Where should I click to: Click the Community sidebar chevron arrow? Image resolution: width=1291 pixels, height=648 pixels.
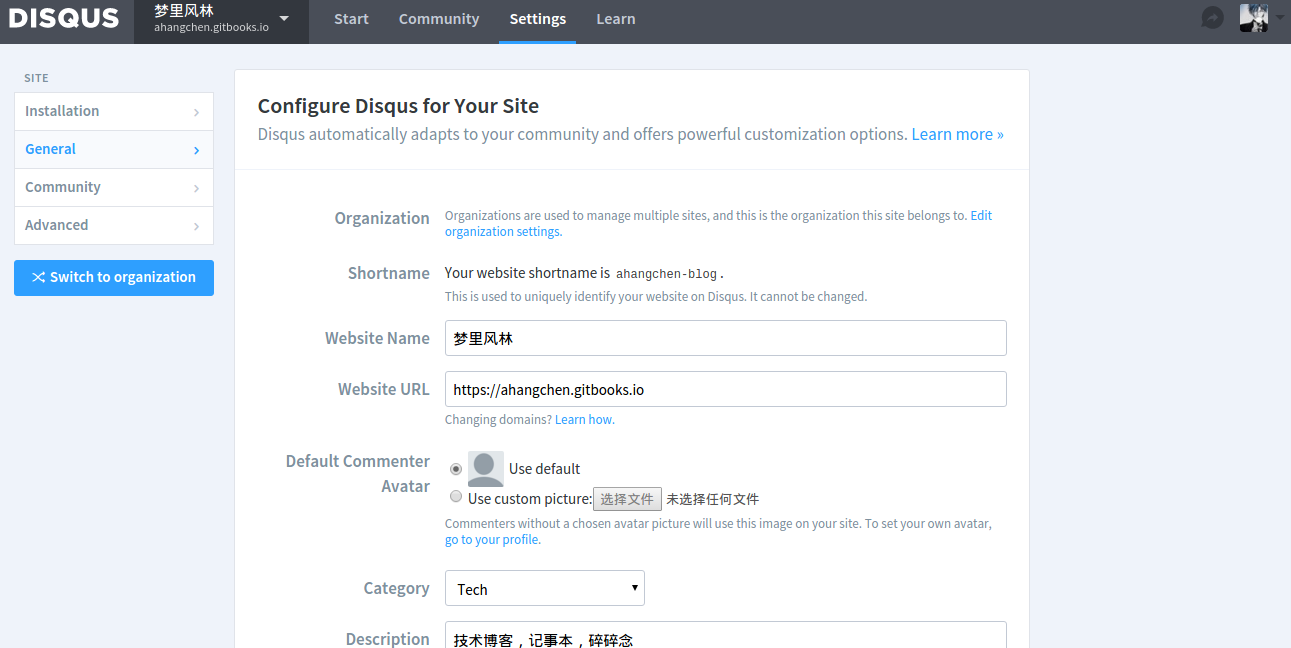click(196, 188)
